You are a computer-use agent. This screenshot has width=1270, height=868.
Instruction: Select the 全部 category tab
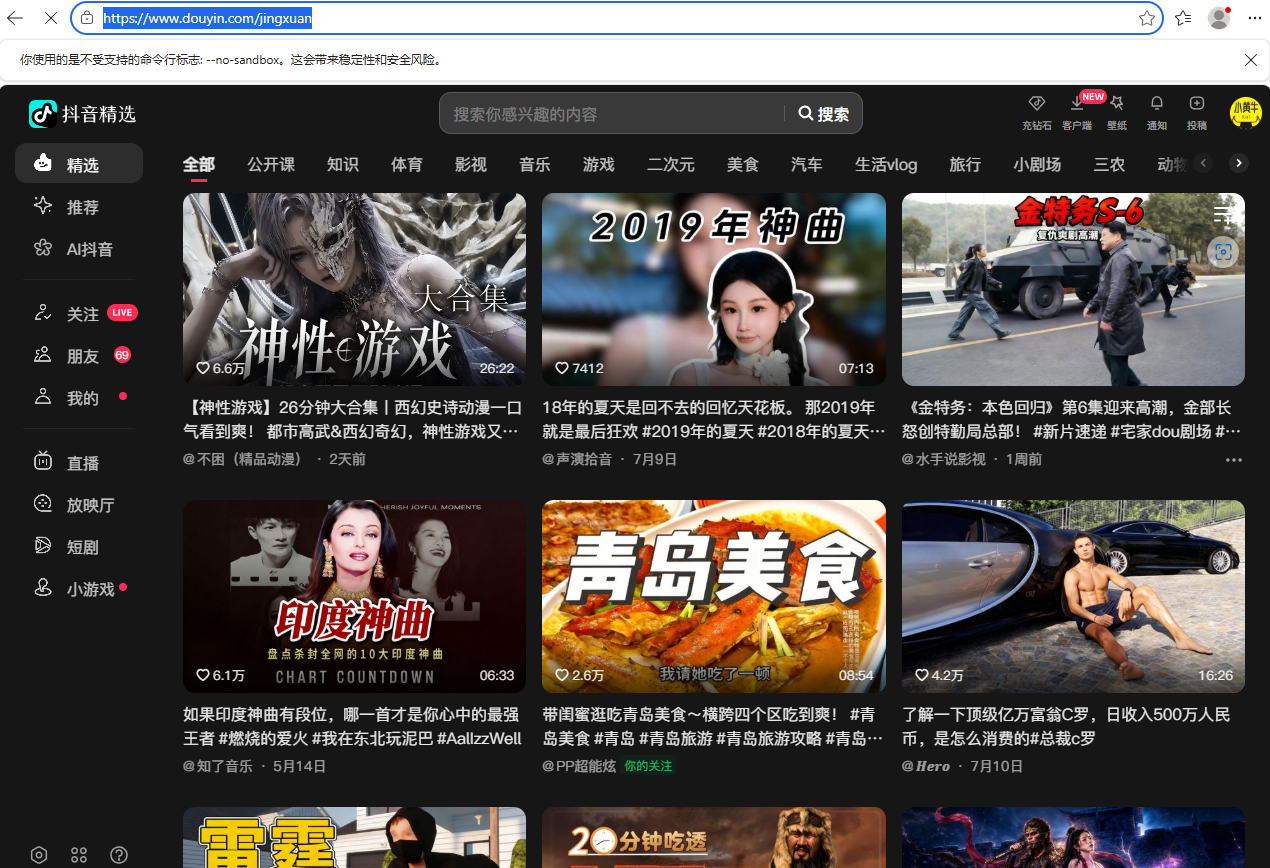point(199,165)
